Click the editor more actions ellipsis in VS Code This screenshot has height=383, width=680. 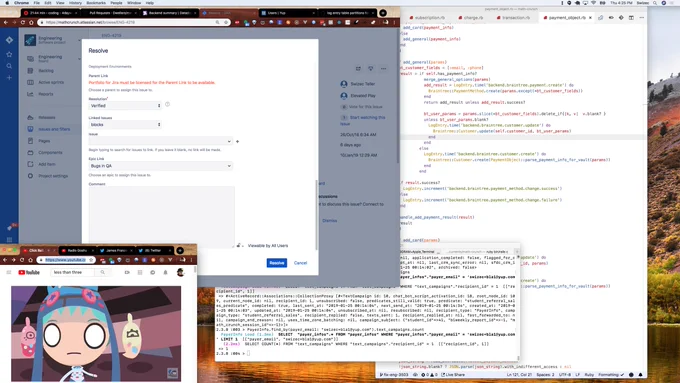coord(642,18)
